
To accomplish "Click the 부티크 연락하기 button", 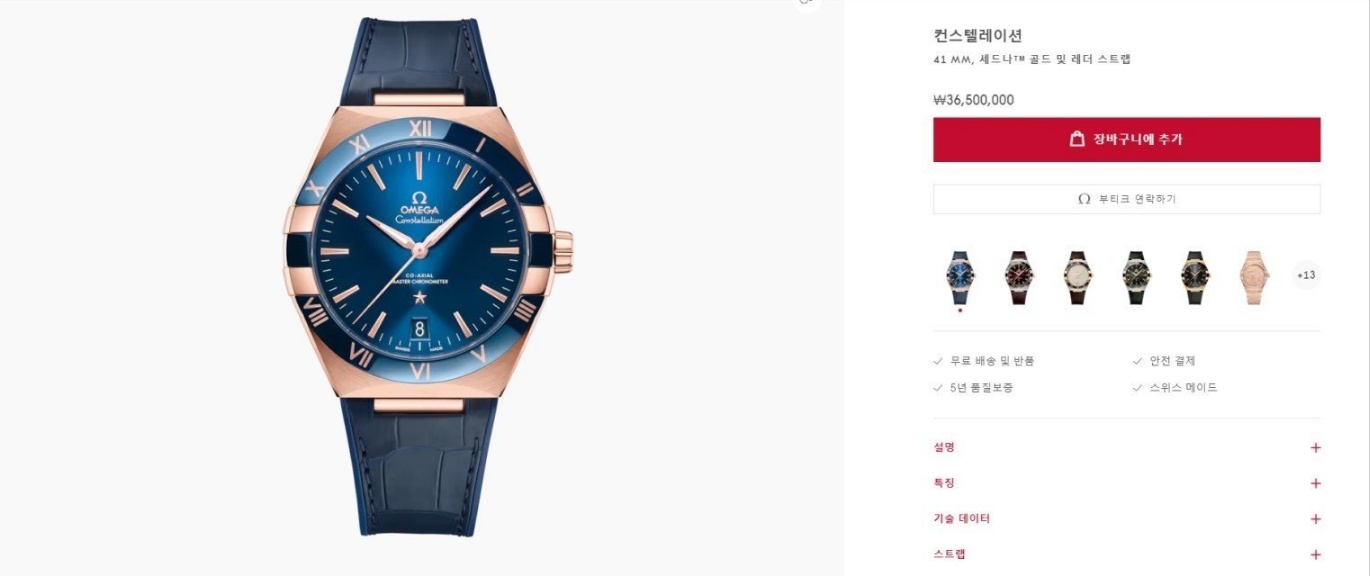I will tap(1127, 199).
